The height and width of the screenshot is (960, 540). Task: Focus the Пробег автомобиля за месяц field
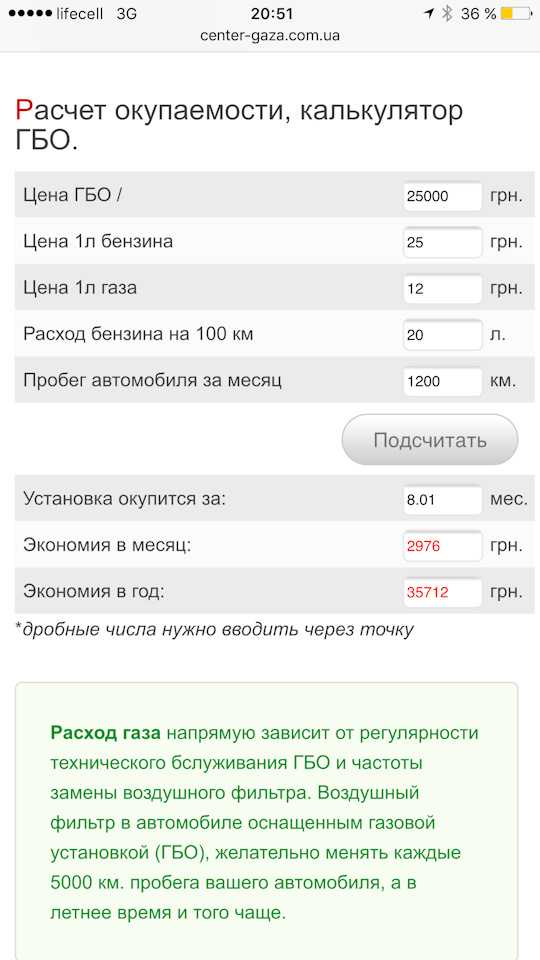pos(443,381)
